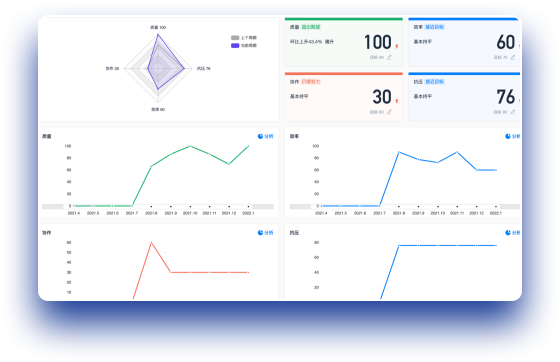Open 分析 analysis for the 抗压 trend chart
The width and height of the screenshot is (560, 362).
tap(513, 232)
